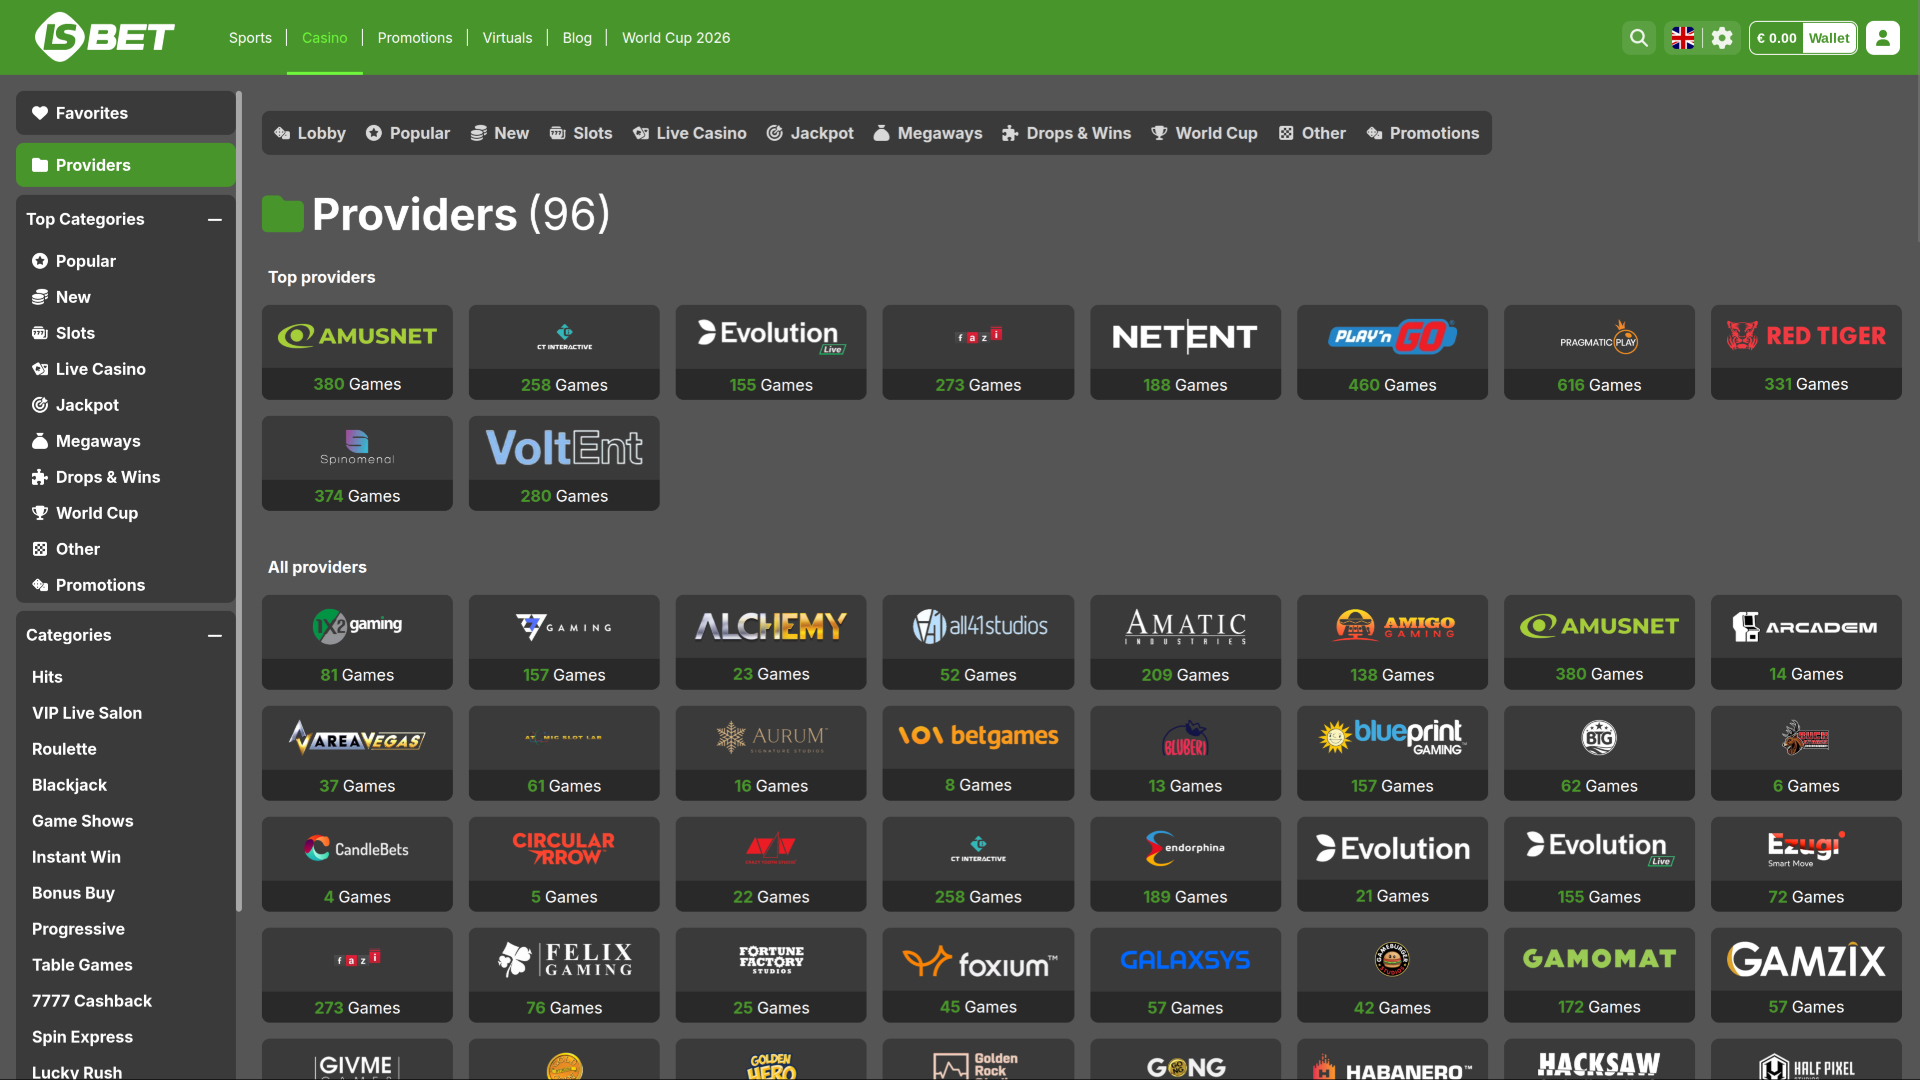Open Blueprint Gaming provider card
The image size is (1920, 1080).
tap(1392, 753)
